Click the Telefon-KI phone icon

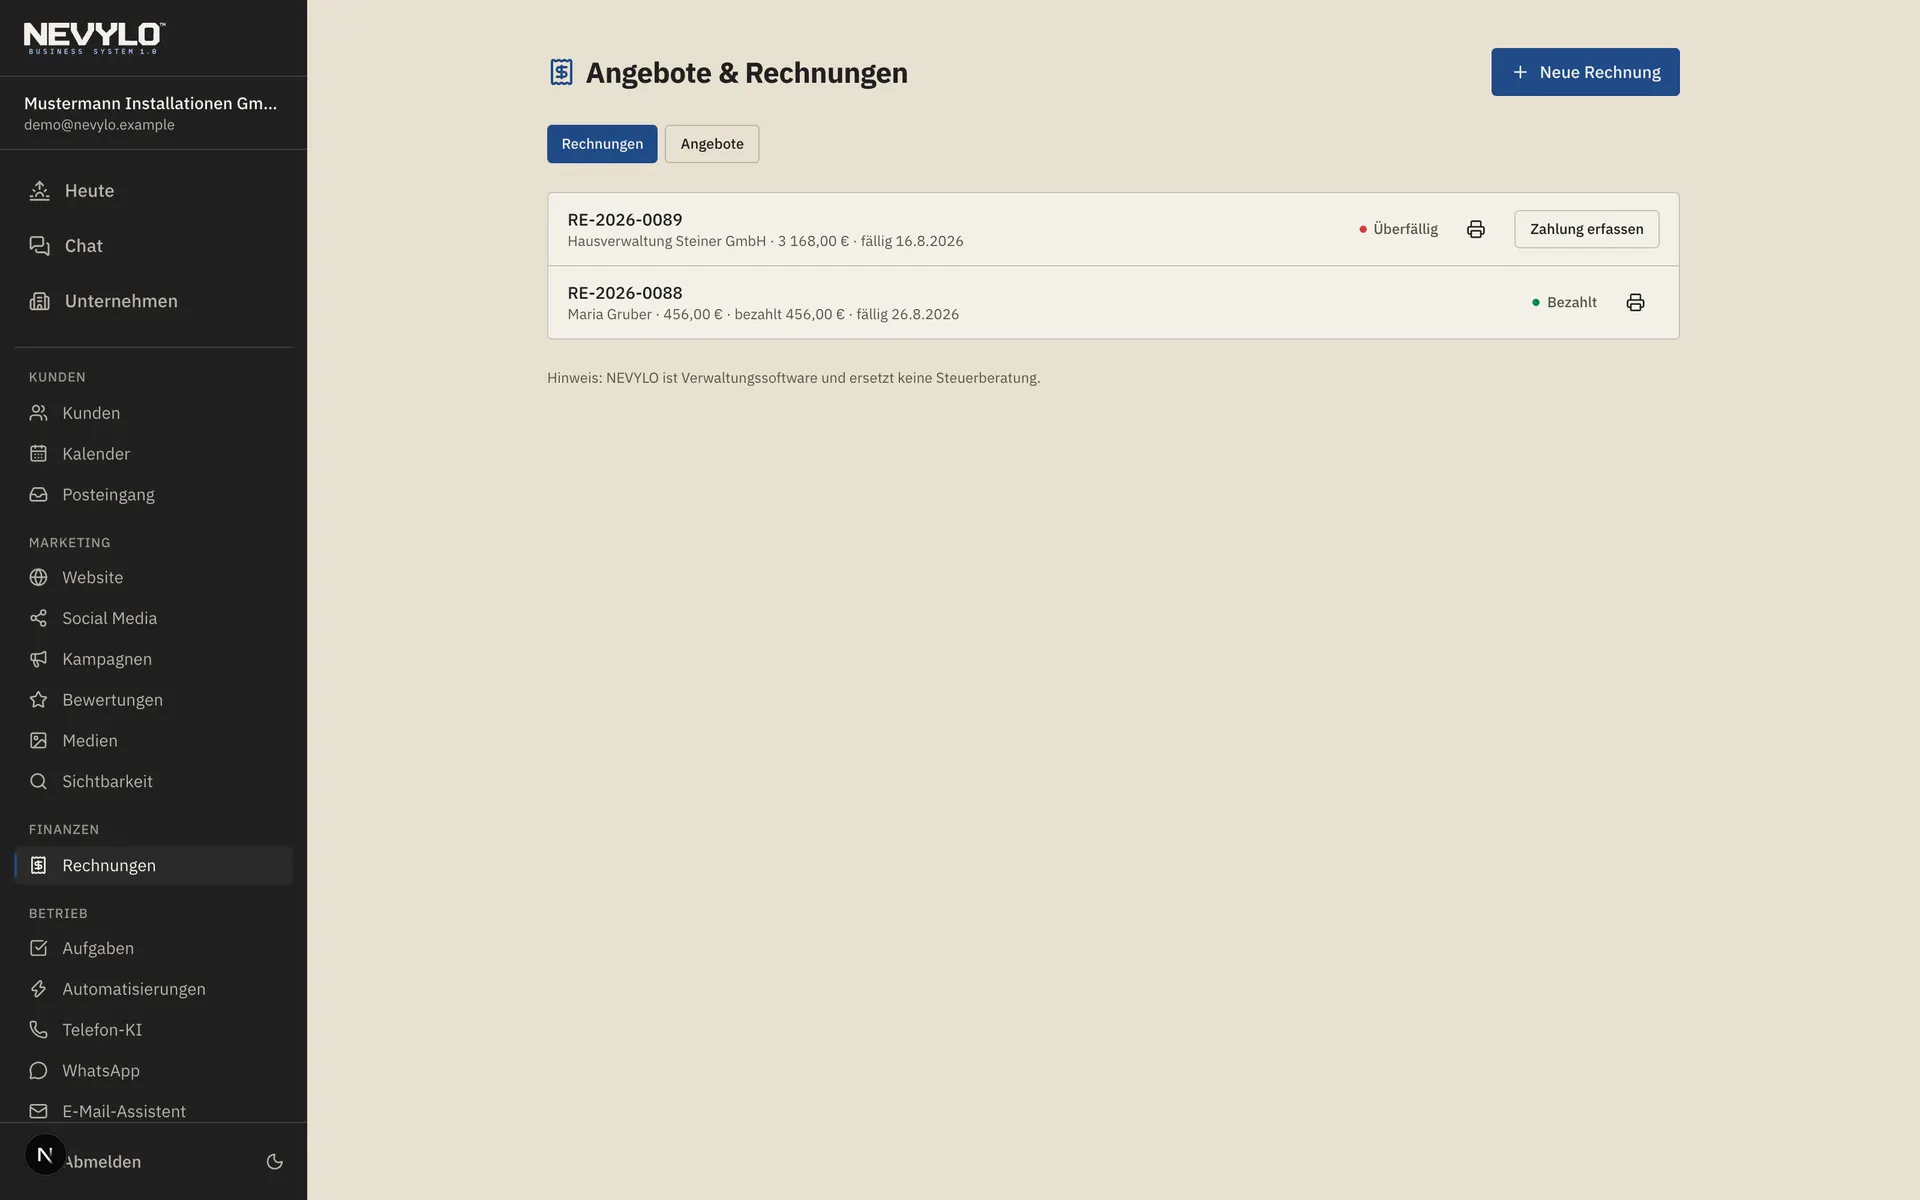38,1030
